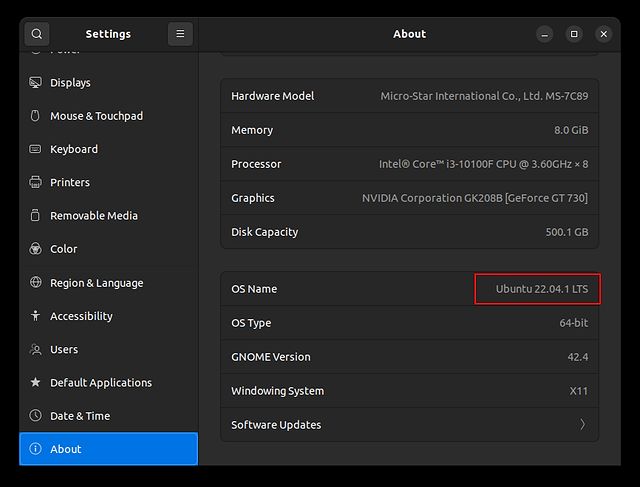The height and width of the screenshot is (487, 640).
Task: Expand Software Updates via chevron arrow
Action: (582, 425)
